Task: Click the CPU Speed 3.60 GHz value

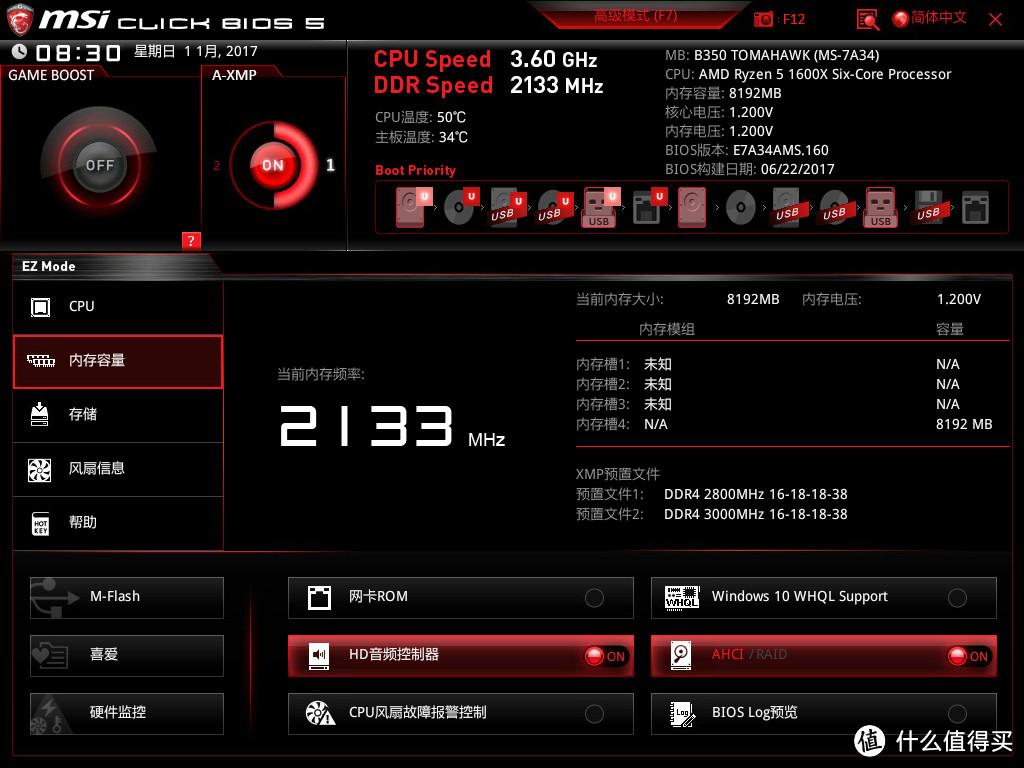Action: (x=554, y=59)
